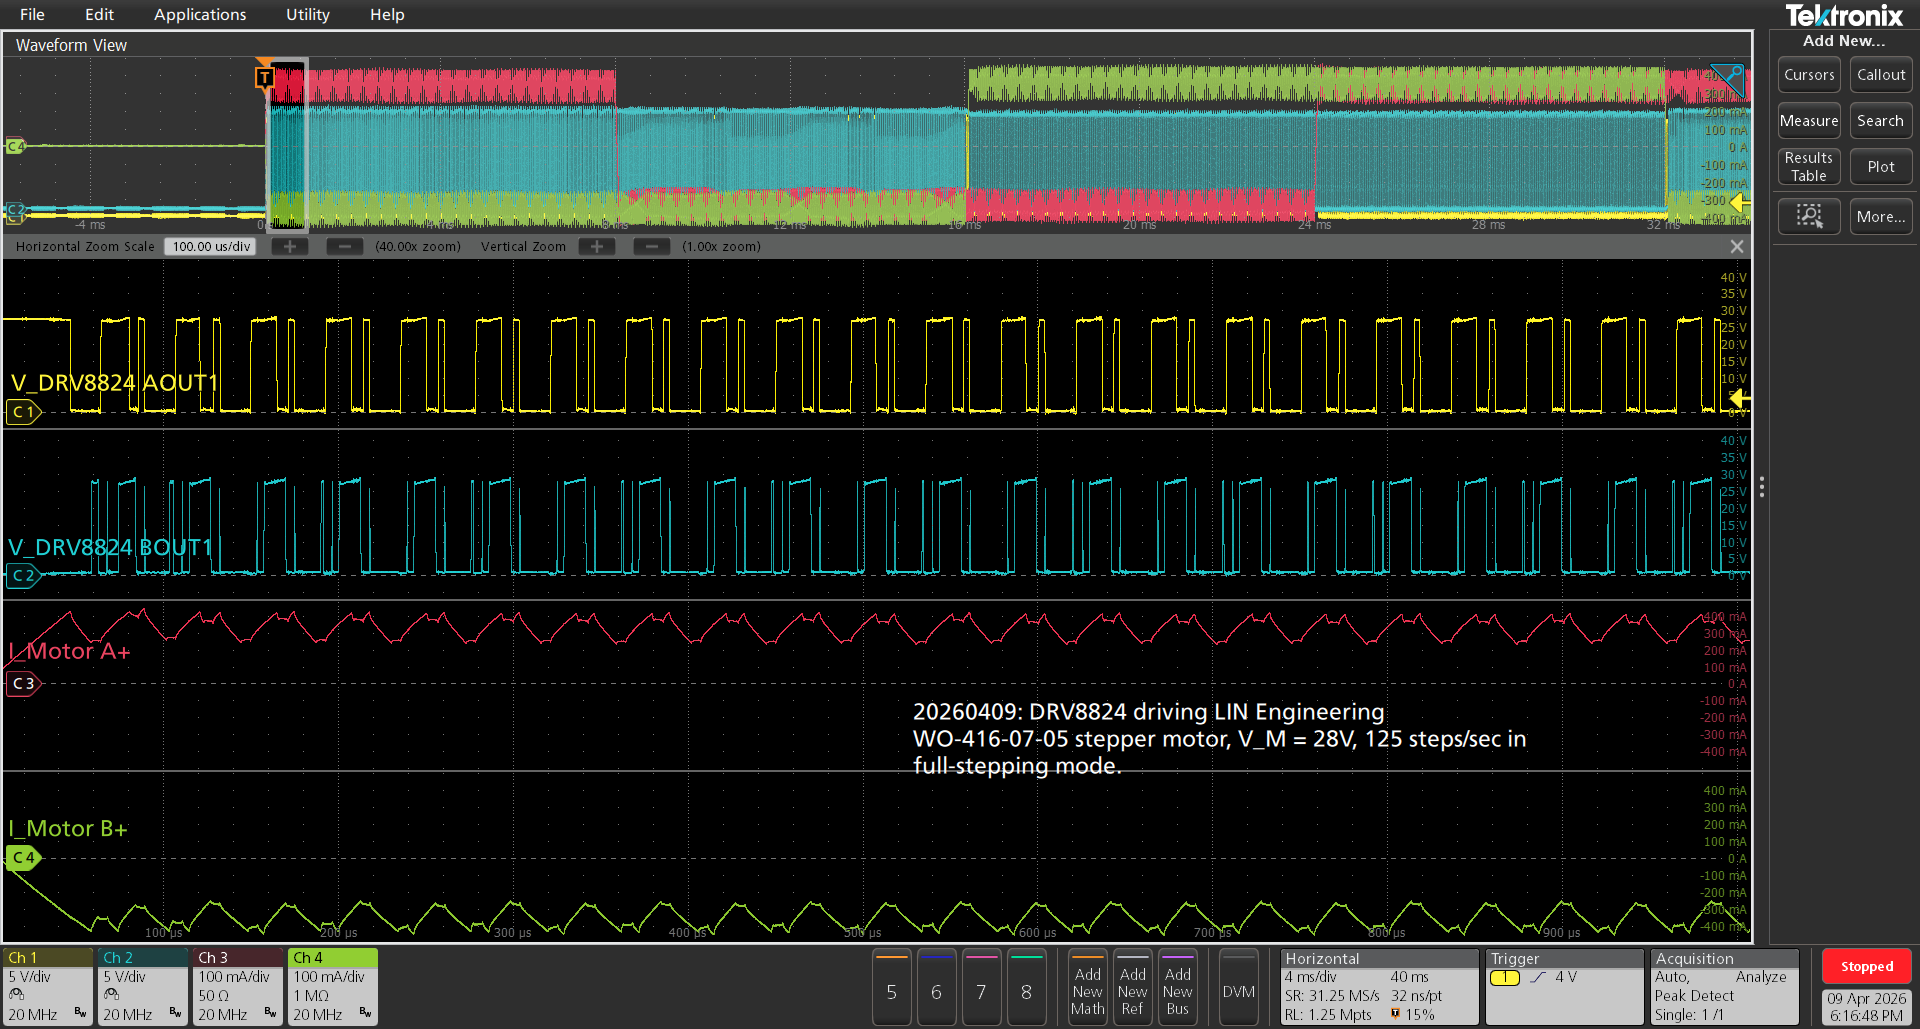Open the Help menu

point(387,14)
